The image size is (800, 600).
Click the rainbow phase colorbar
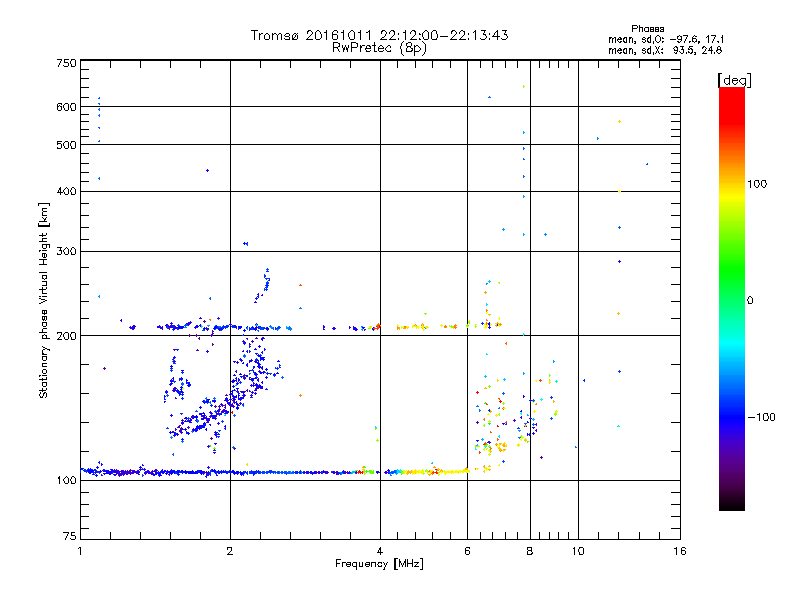[x=732, y=298]
